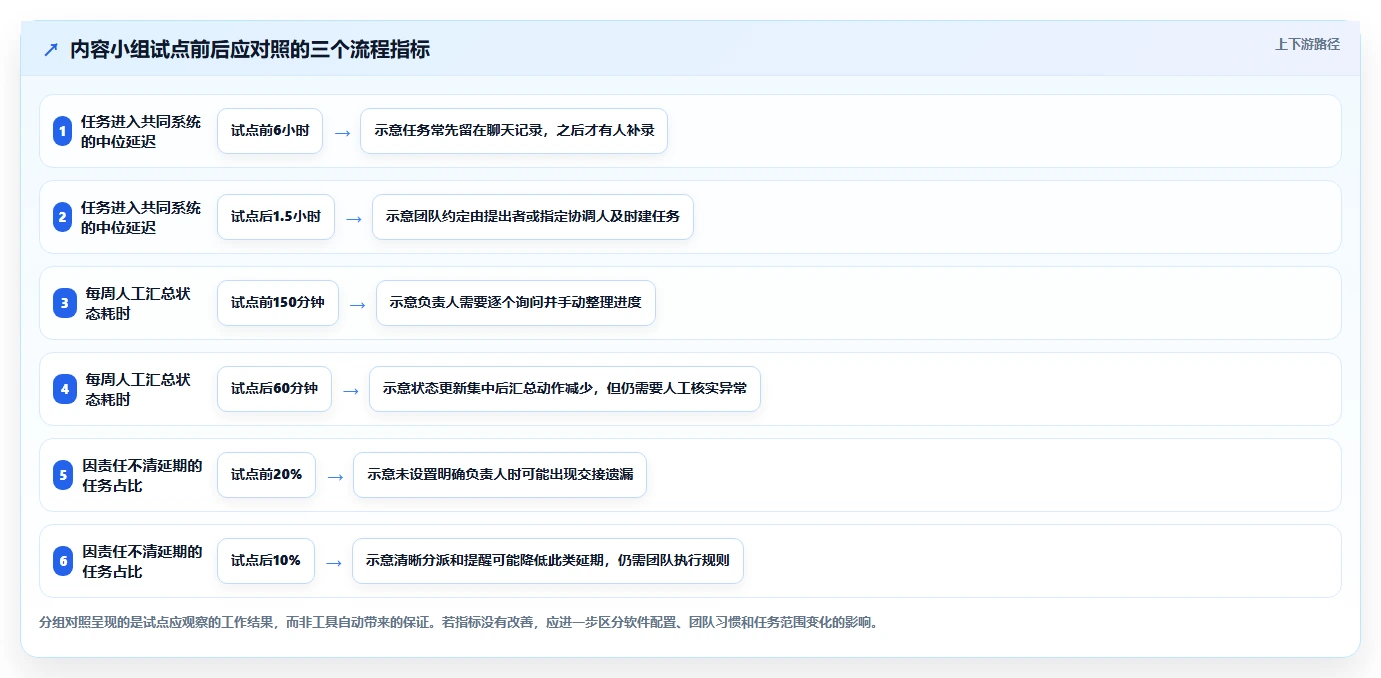Viewport: 1381px width, 678px height.
Task: Click 每周人工汇总状态耗时 label beside 试点后60分钟
Action: [x=138, y=389]
